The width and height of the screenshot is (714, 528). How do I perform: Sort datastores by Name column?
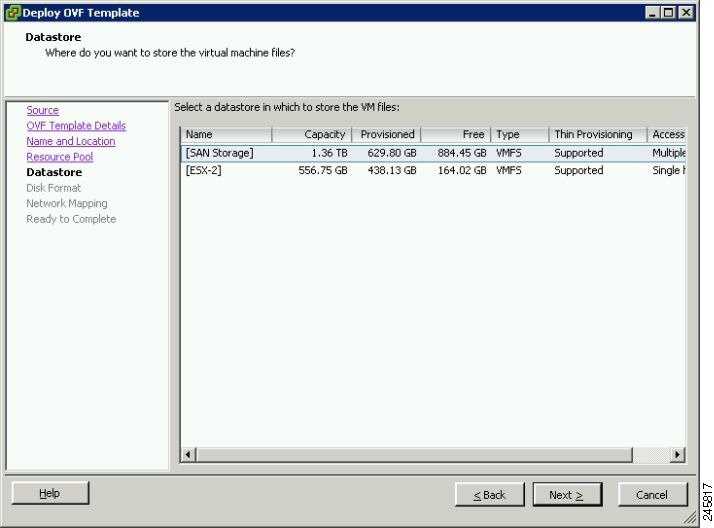[226, 134]
